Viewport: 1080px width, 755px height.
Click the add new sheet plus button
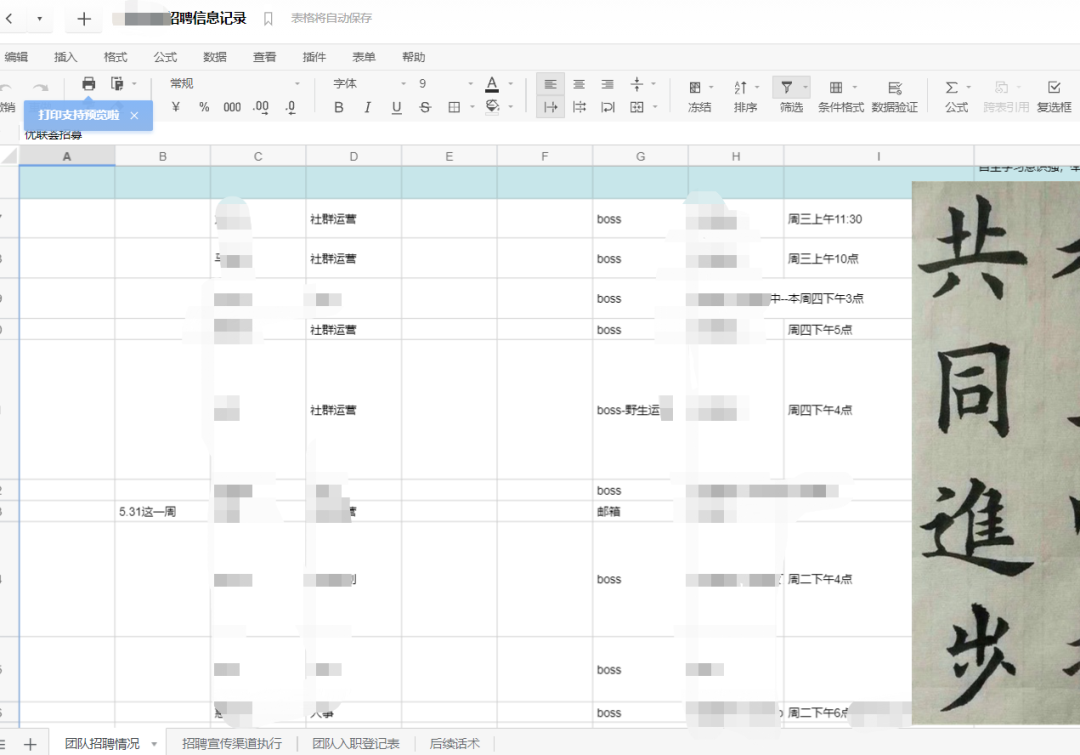click(30, 744)
